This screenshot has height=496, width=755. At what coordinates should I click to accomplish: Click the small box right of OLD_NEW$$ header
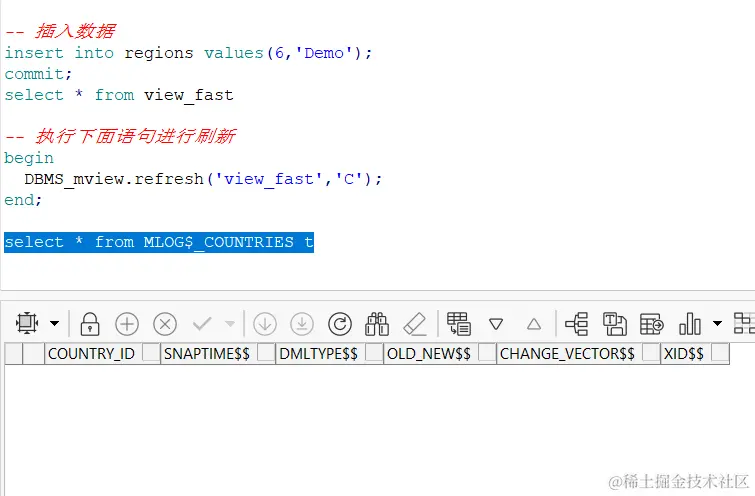coord(487,352)
